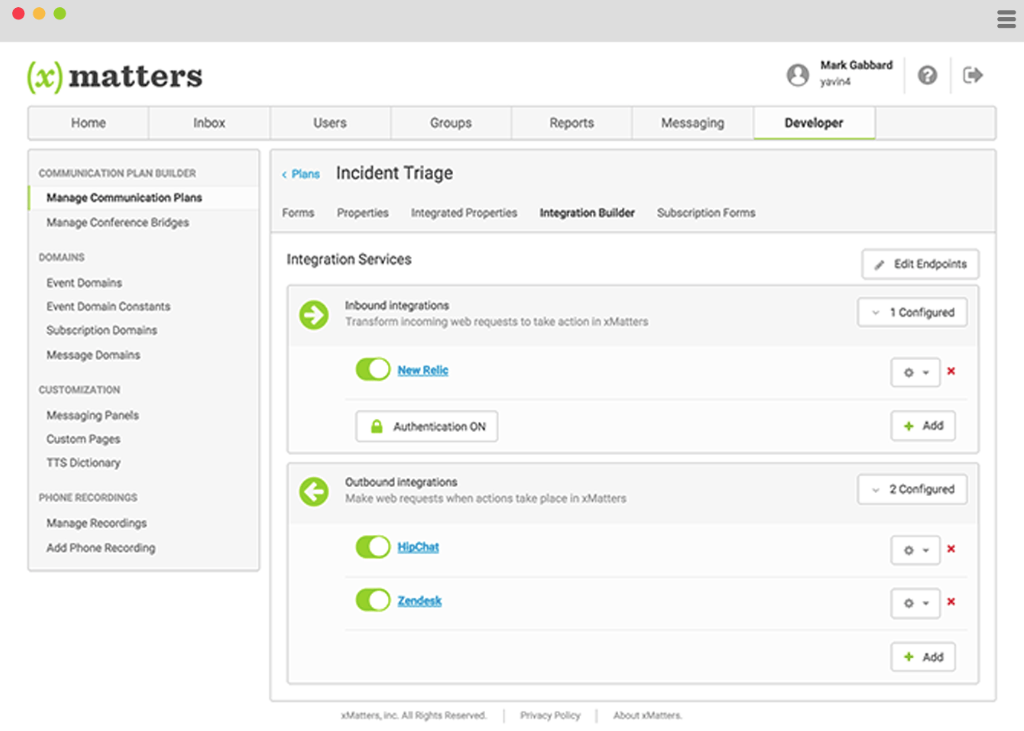Toggle the New Relic integration switch

coord(373,370)
